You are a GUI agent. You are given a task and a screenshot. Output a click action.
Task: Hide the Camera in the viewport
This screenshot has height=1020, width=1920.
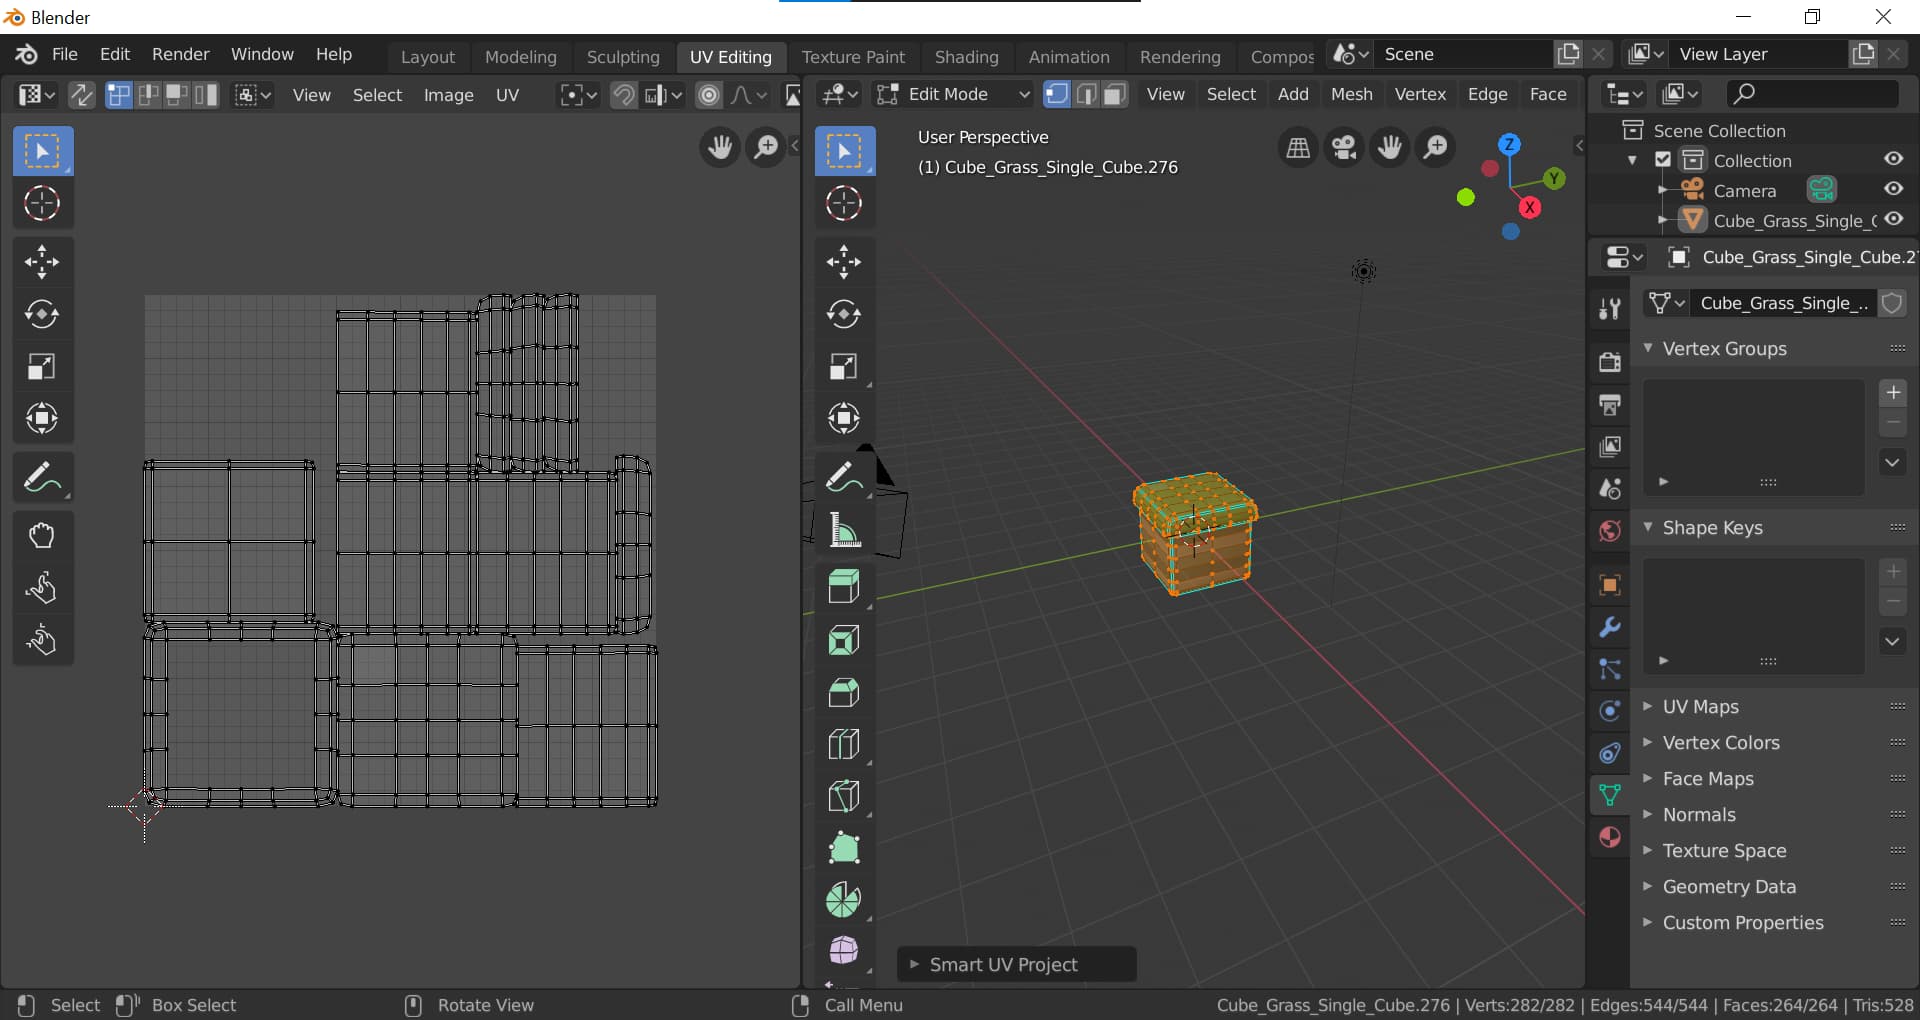1893,190
